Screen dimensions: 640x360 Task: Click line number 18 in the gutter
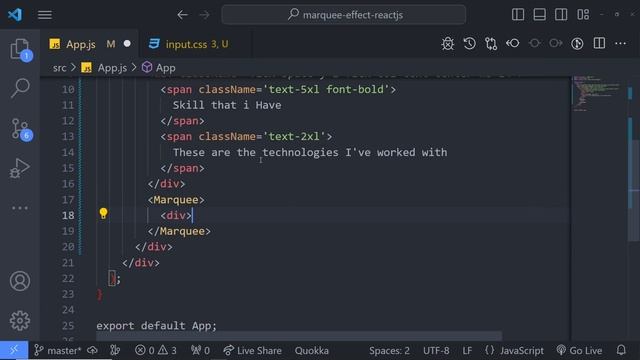[x=68, y=215]
